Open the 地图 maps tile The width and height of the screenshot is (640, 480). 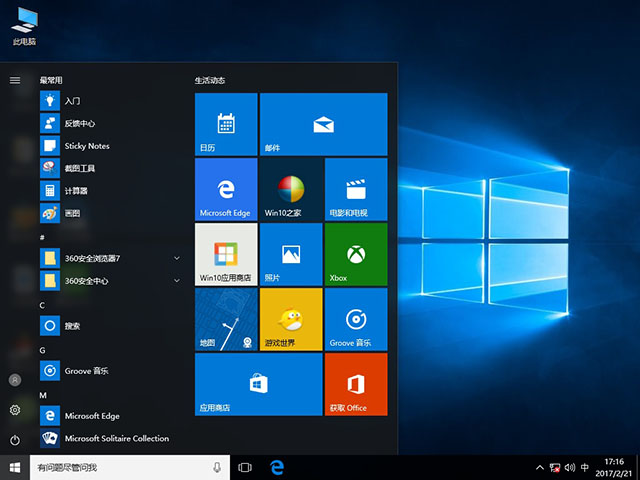click(x=226, y=319)
